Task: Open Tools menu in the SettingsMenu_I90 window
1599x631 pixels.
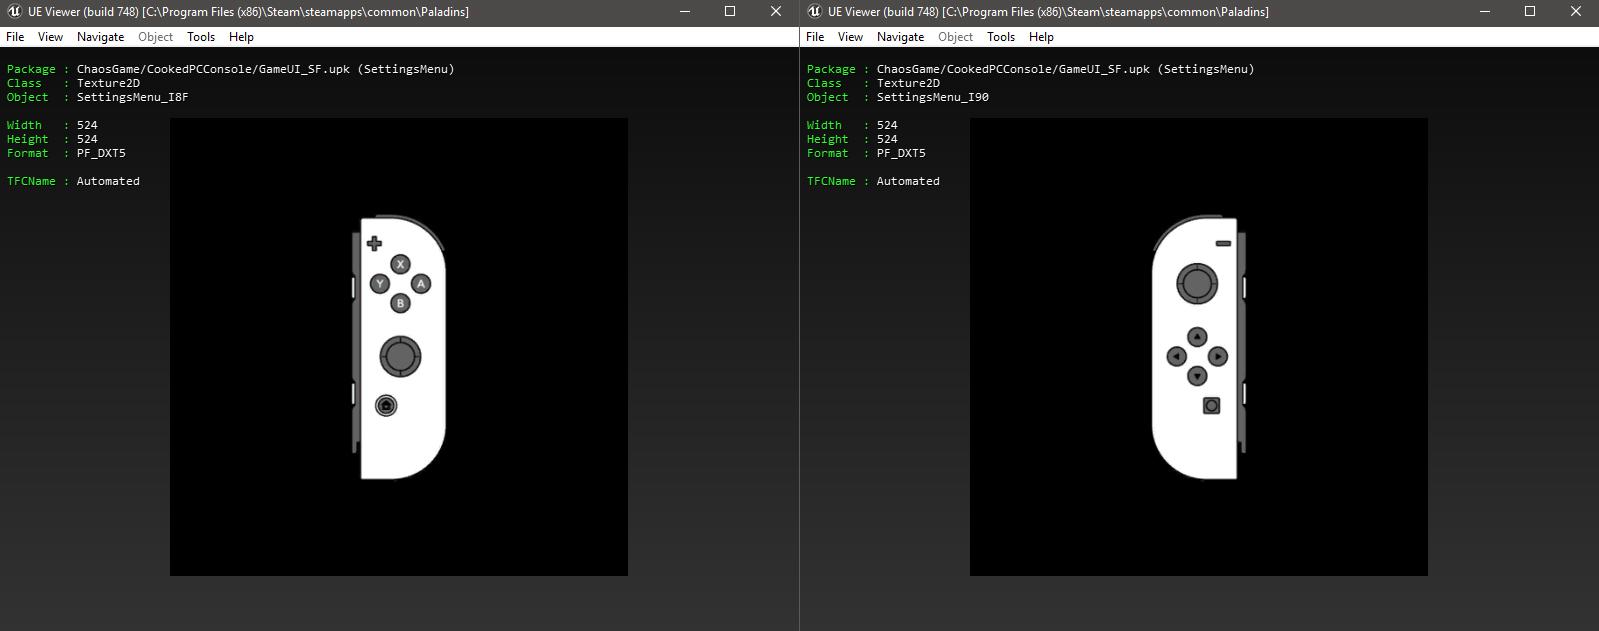Action: [x=1001, y=37]
